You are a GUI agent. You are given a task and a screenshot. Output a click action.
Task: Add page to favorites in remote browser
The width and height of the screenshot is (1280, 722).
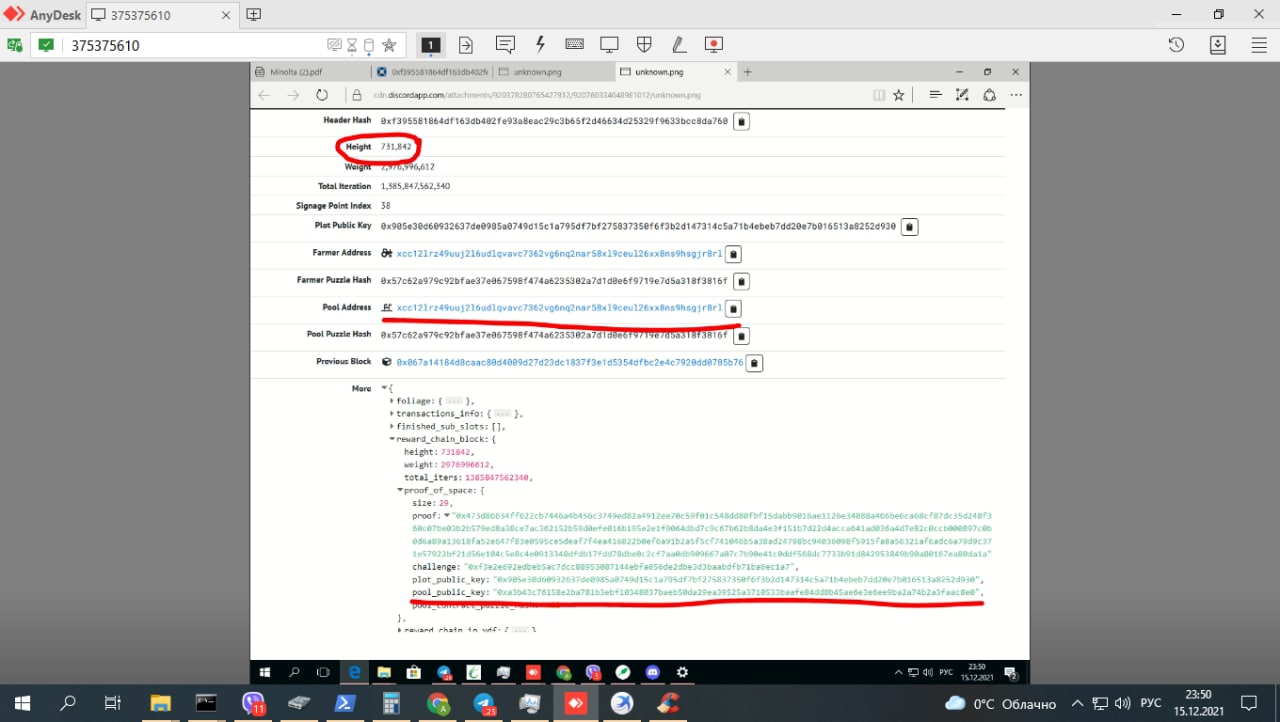click(x=899, y=95)
